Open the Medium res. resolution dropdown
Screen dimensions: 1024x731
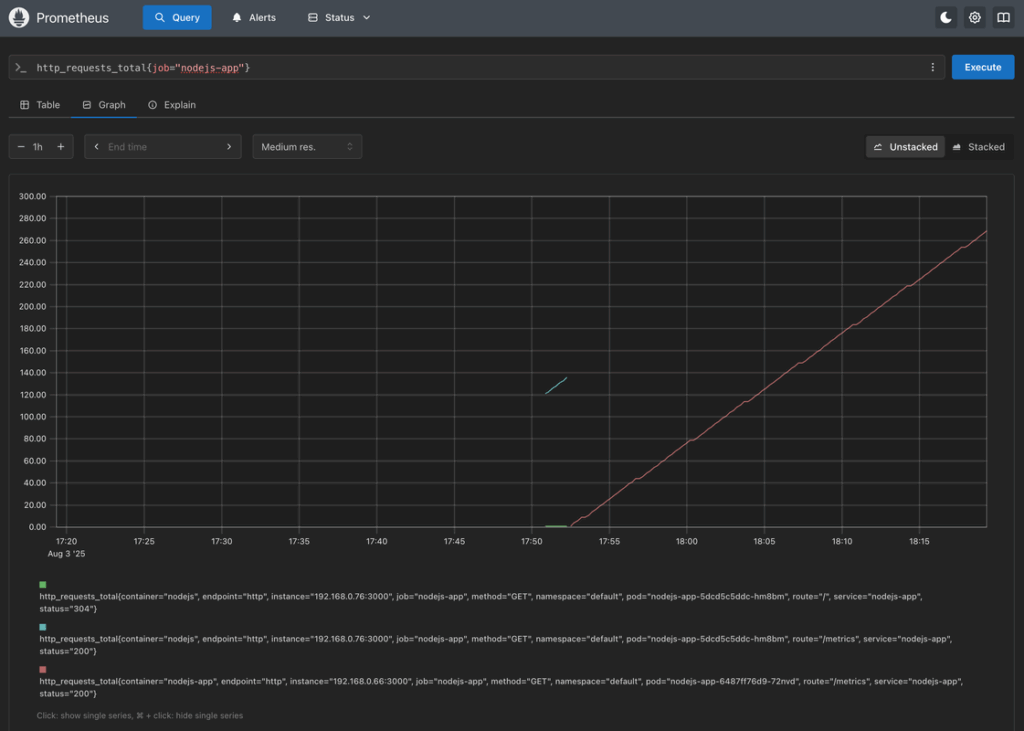click(x=307, y=147)
